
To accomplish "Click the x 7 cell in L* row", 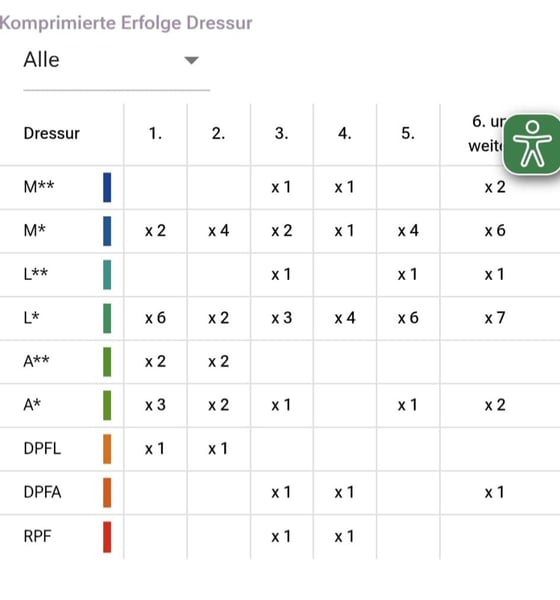I will [495, 318].
